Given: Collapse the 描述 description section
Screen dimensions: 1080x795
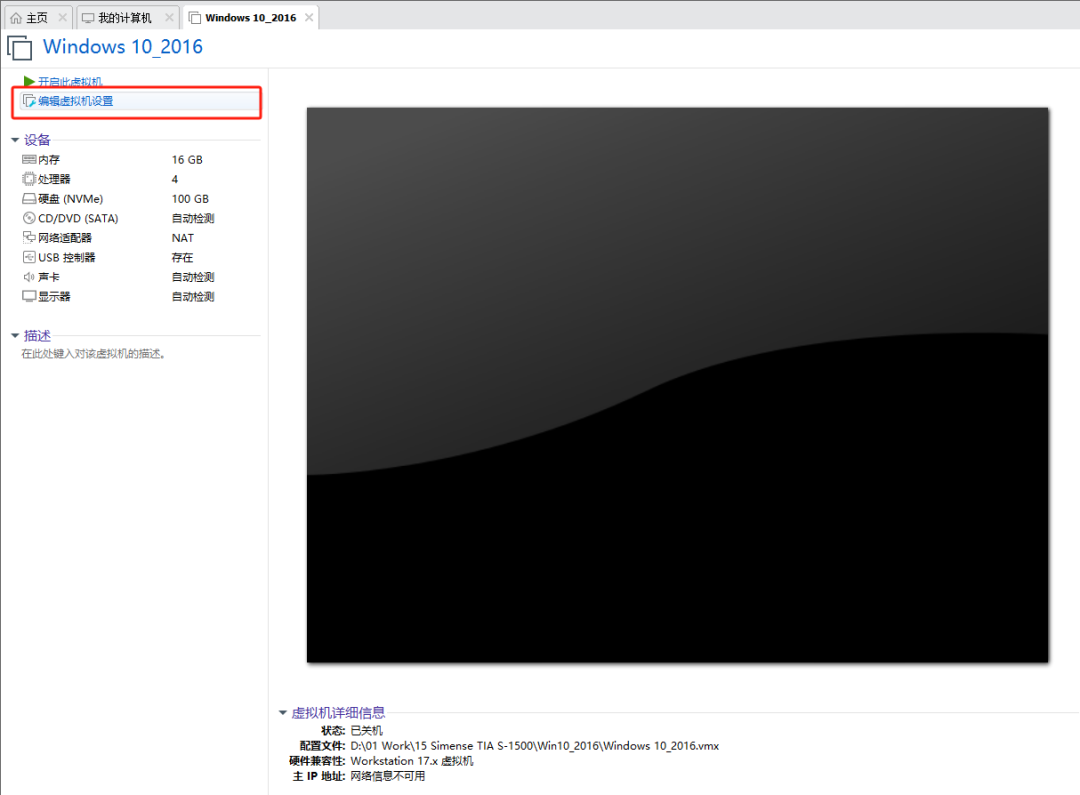Looking at the screenshot, I should click(x=14, y=335).
